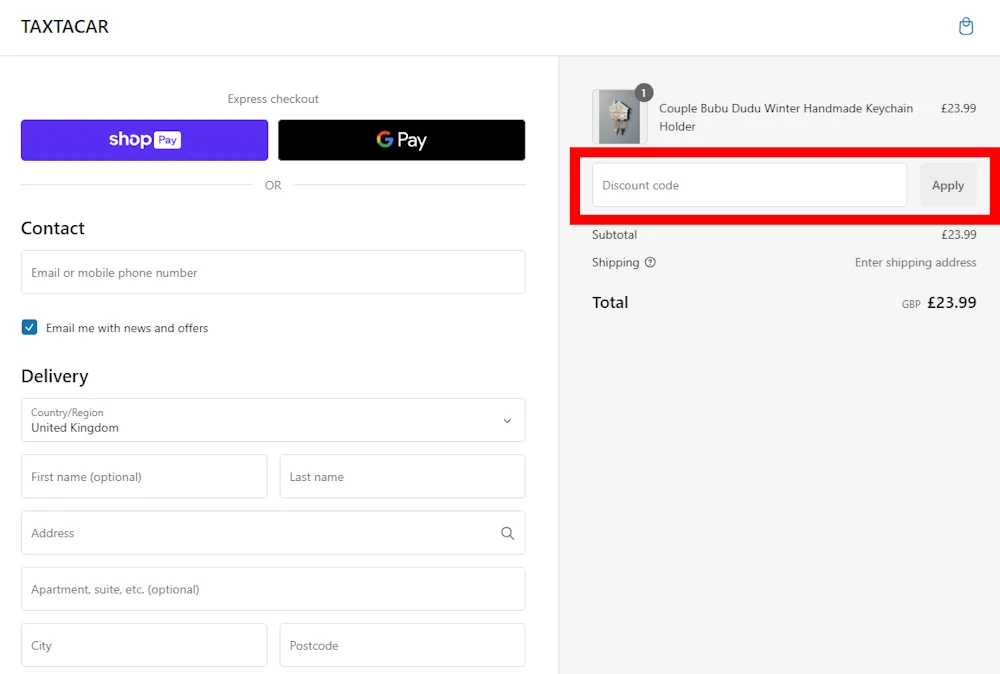
Task: Click the Express checkout heading
Action: (x=273, y=99)
